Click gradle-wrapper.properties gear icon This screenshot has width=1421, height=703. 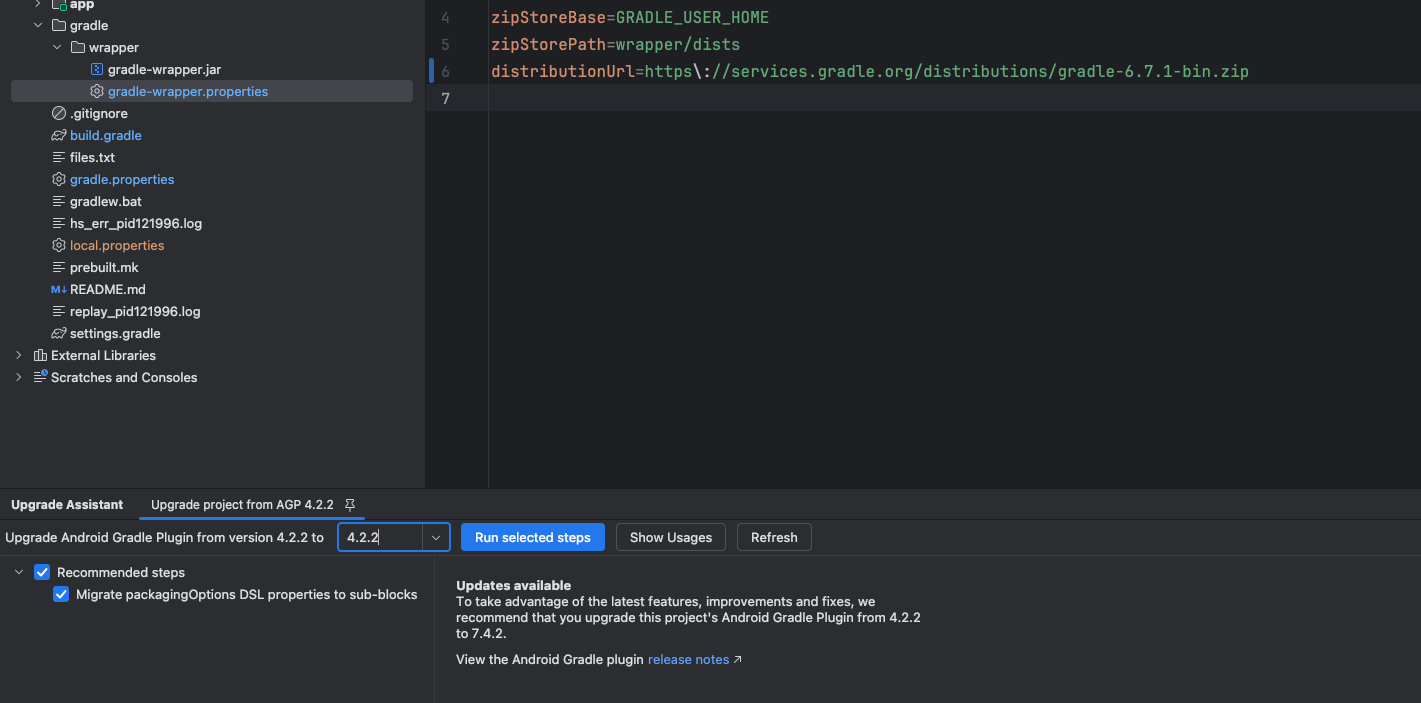97,91
